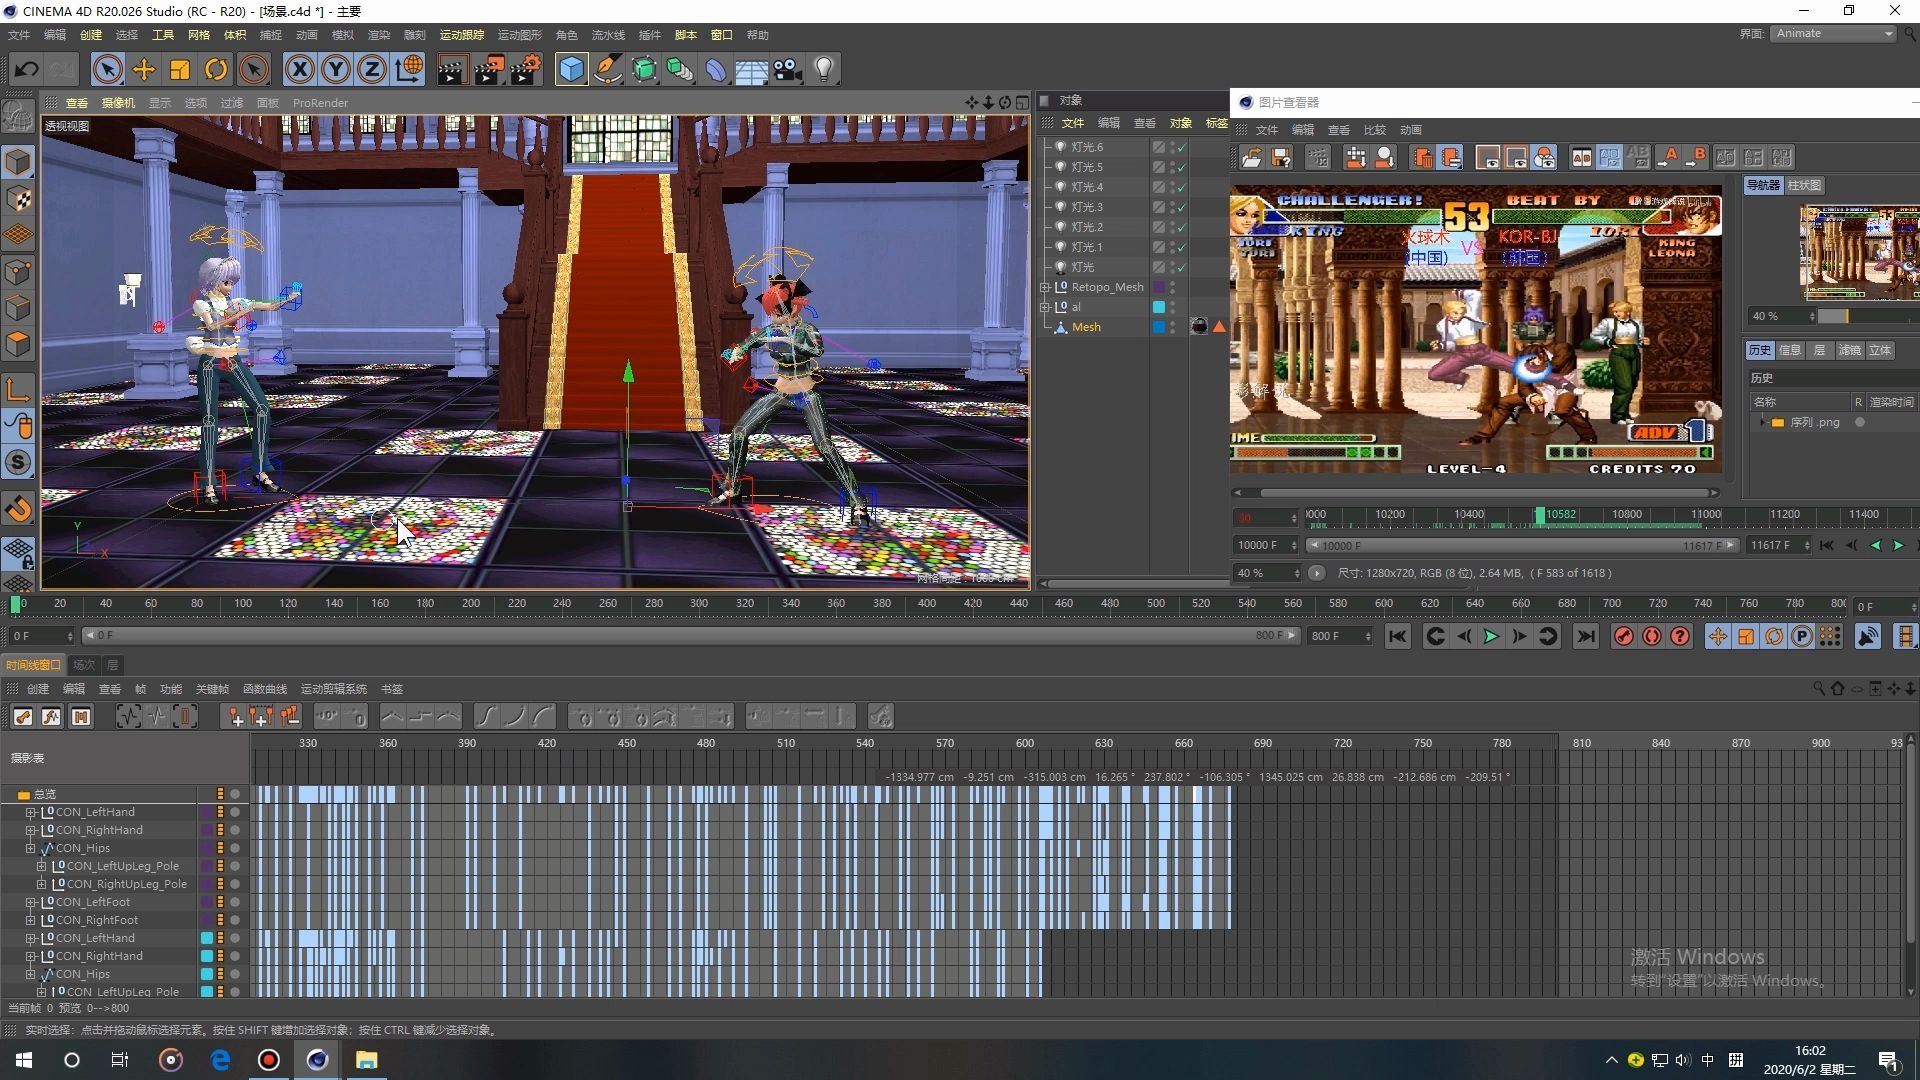The image size is (1920, 1080).
Task: Select the Mesh object's polygon icon
Action: pos(1061,327)
